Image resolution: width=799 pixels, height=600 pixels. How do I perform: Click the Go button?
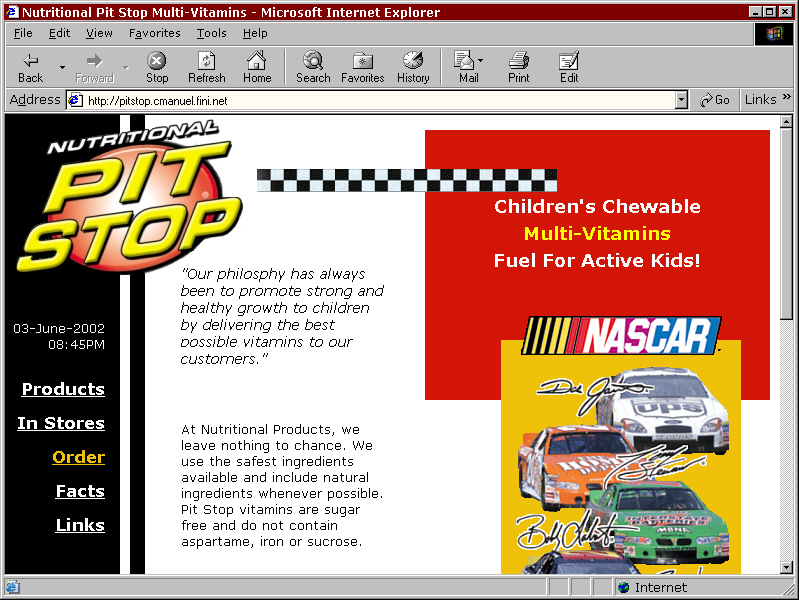pos(714,100)
